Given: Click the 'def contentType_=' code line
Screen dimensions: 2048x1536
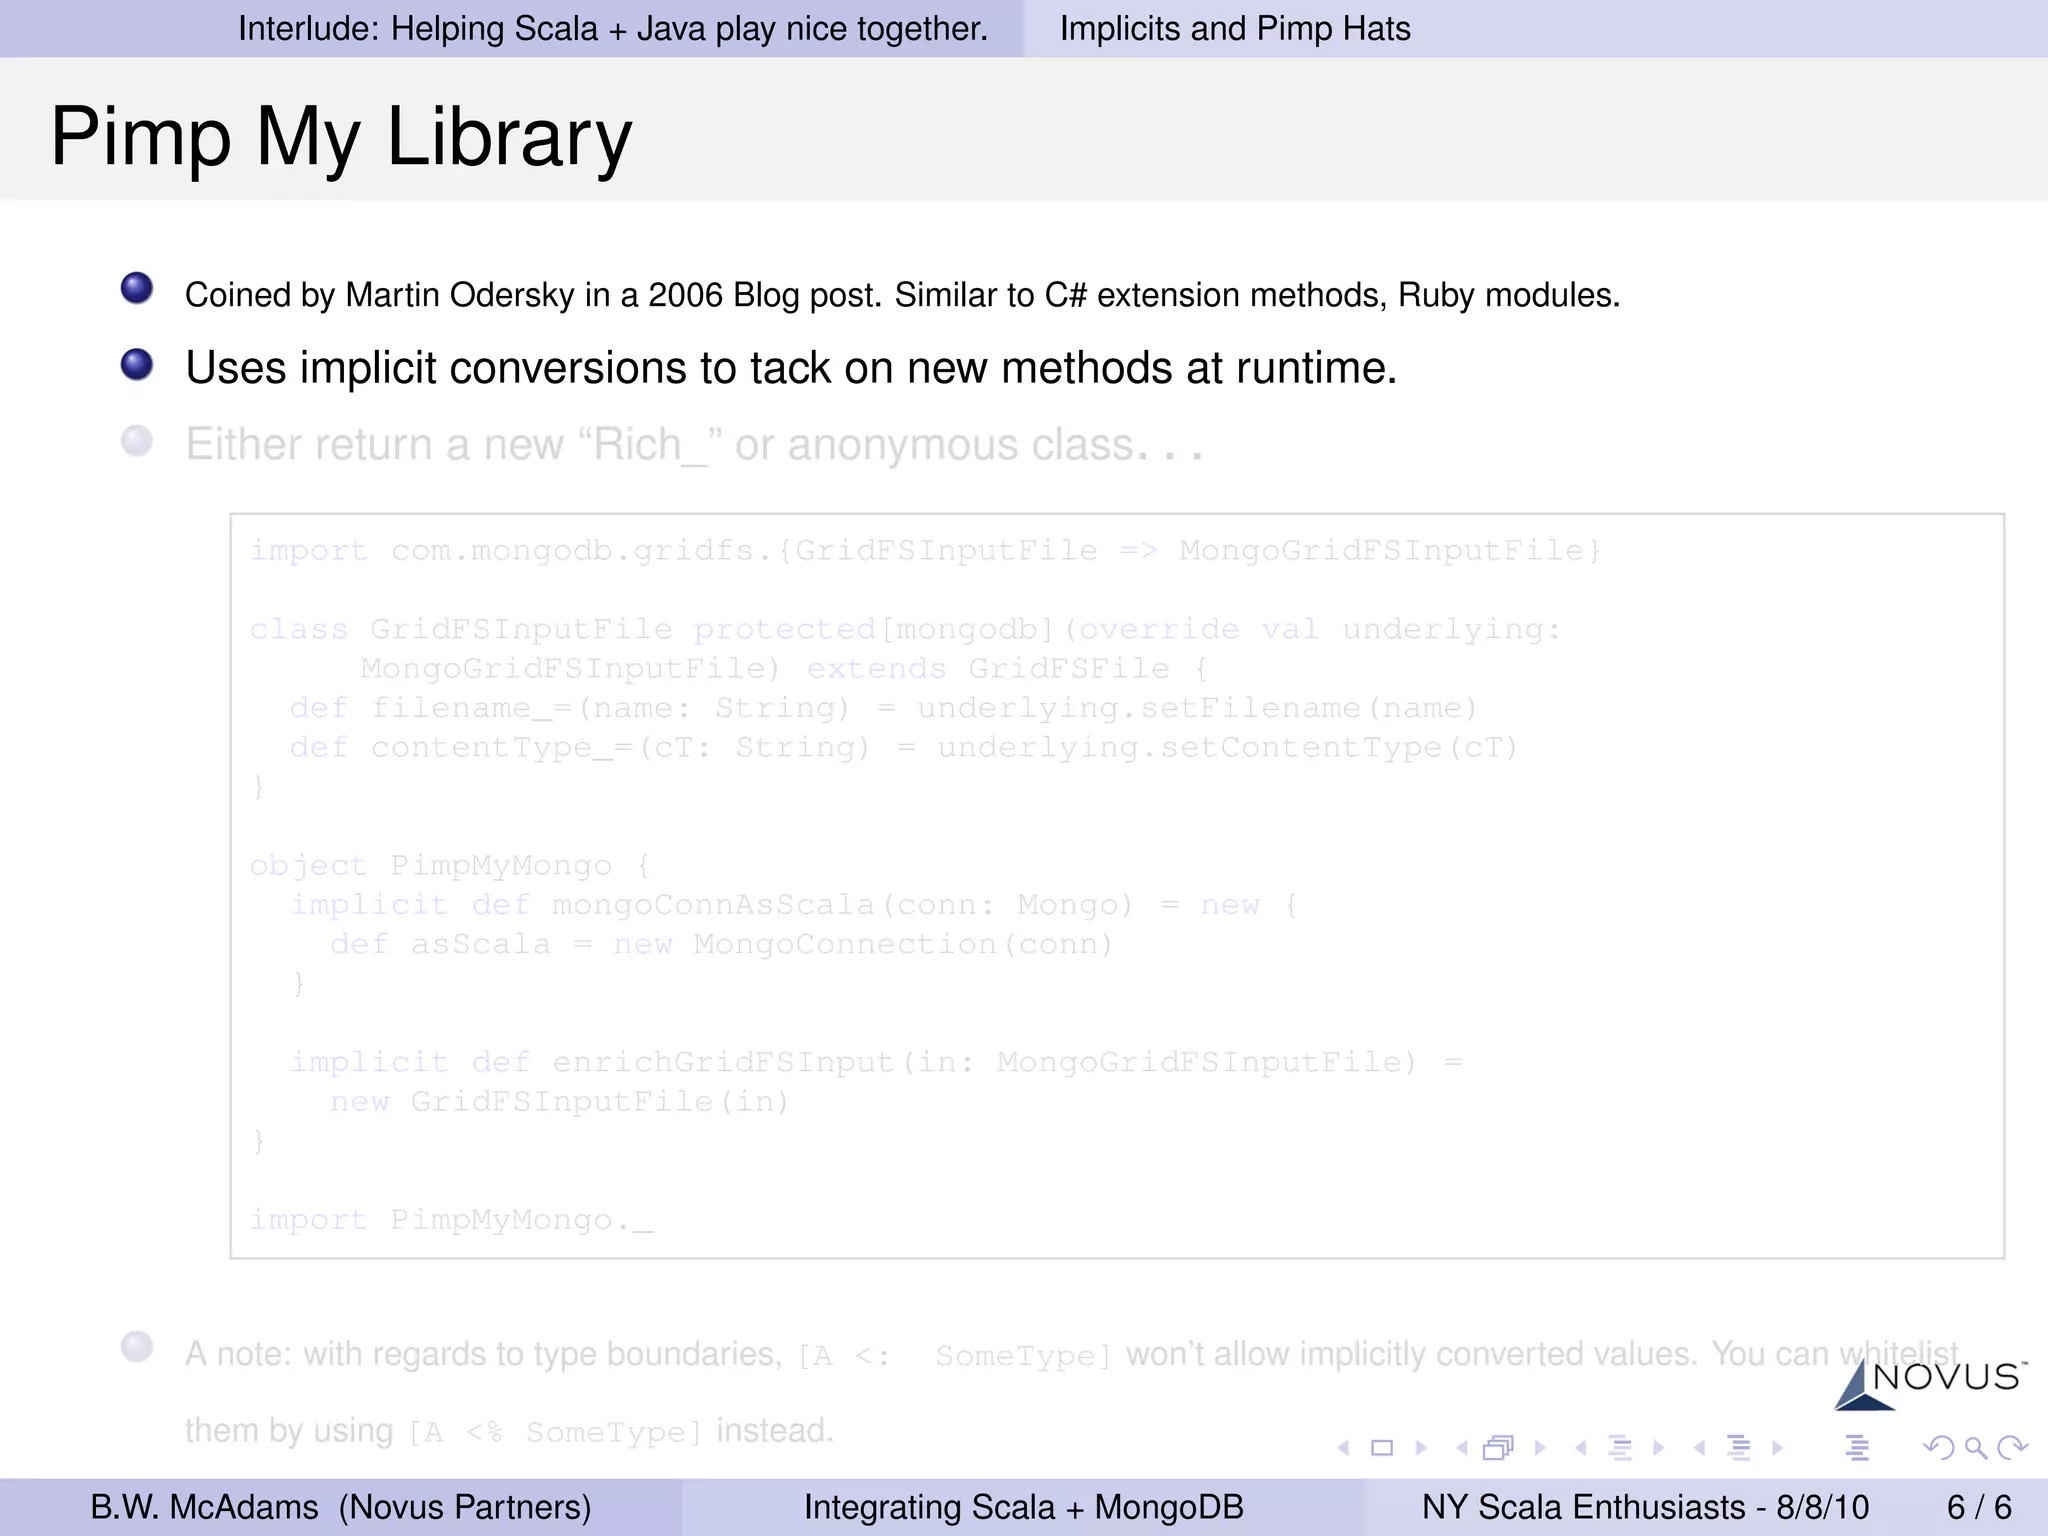Looking at the screenshot, I should pyautogui.click(x=904, y=748).
